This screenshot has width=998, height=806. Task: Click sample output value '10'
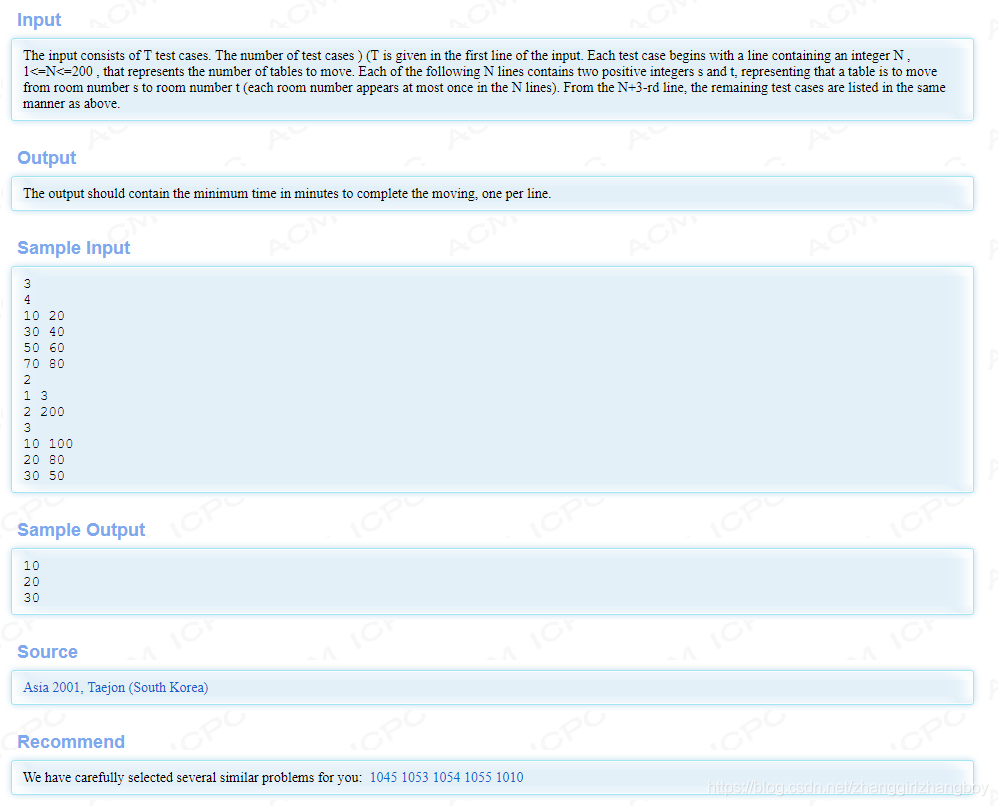tap(31, 566)
